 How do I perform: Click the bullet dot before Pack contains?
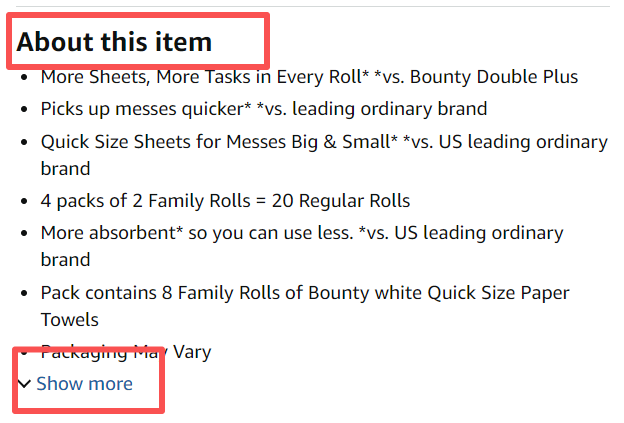[x=24, y=293]
